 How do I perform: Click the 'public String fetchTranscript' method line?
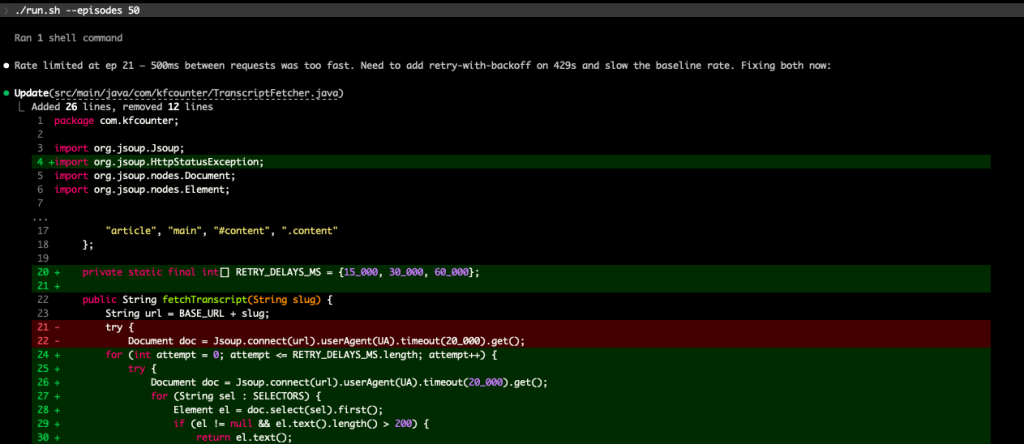point(208,299)
